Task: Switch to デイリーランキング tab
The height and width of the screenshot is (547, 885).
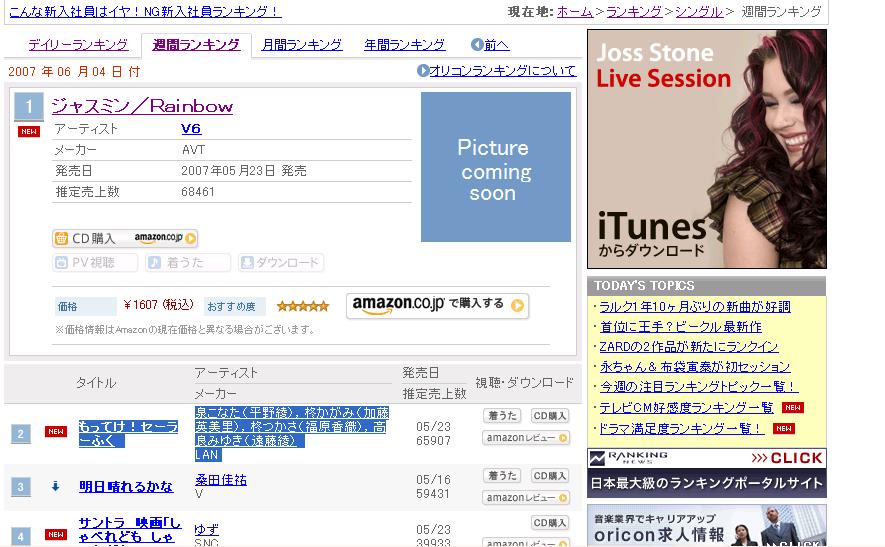Action: pyautogui.click(x=78, y=45)
